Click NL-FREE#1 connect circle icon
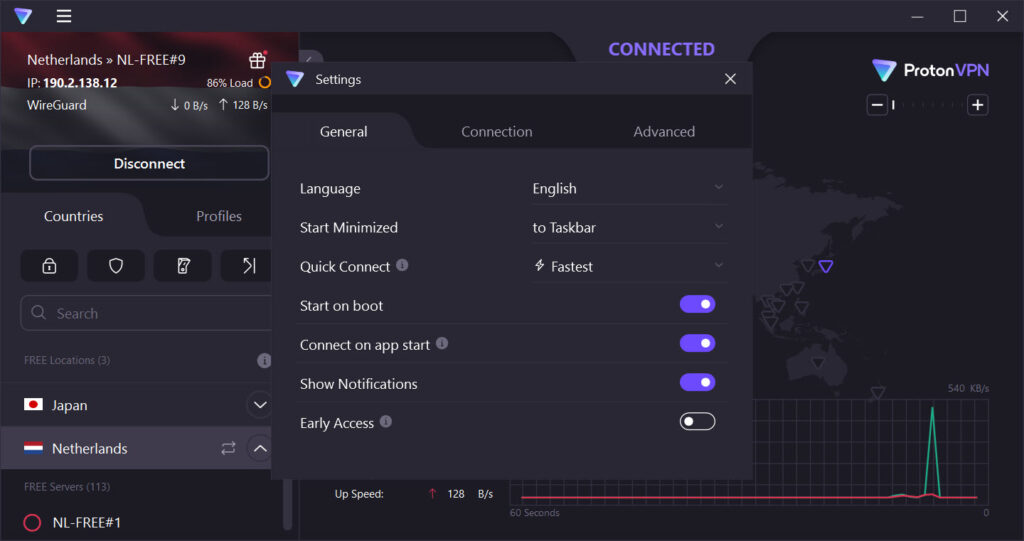 point(32,522)
